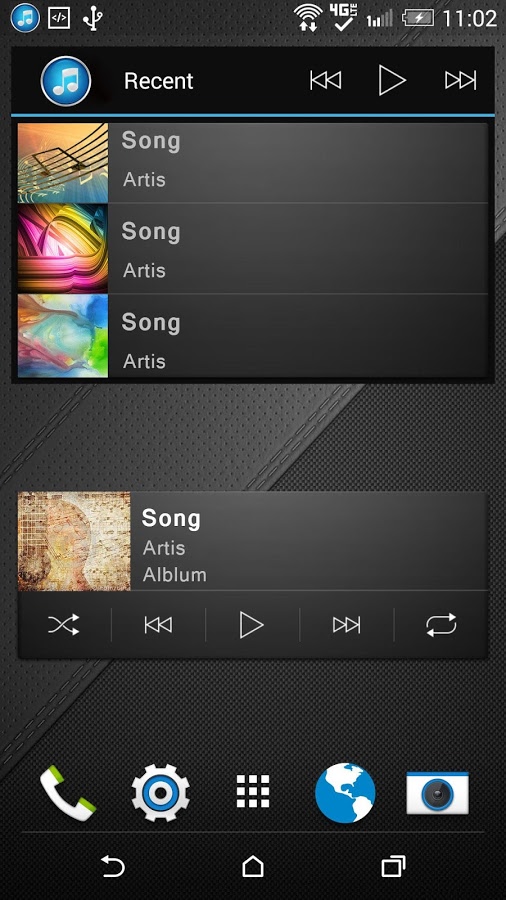
Task: Tap the blue music note icon in Recent widget
Action: [x=65, y=81]
